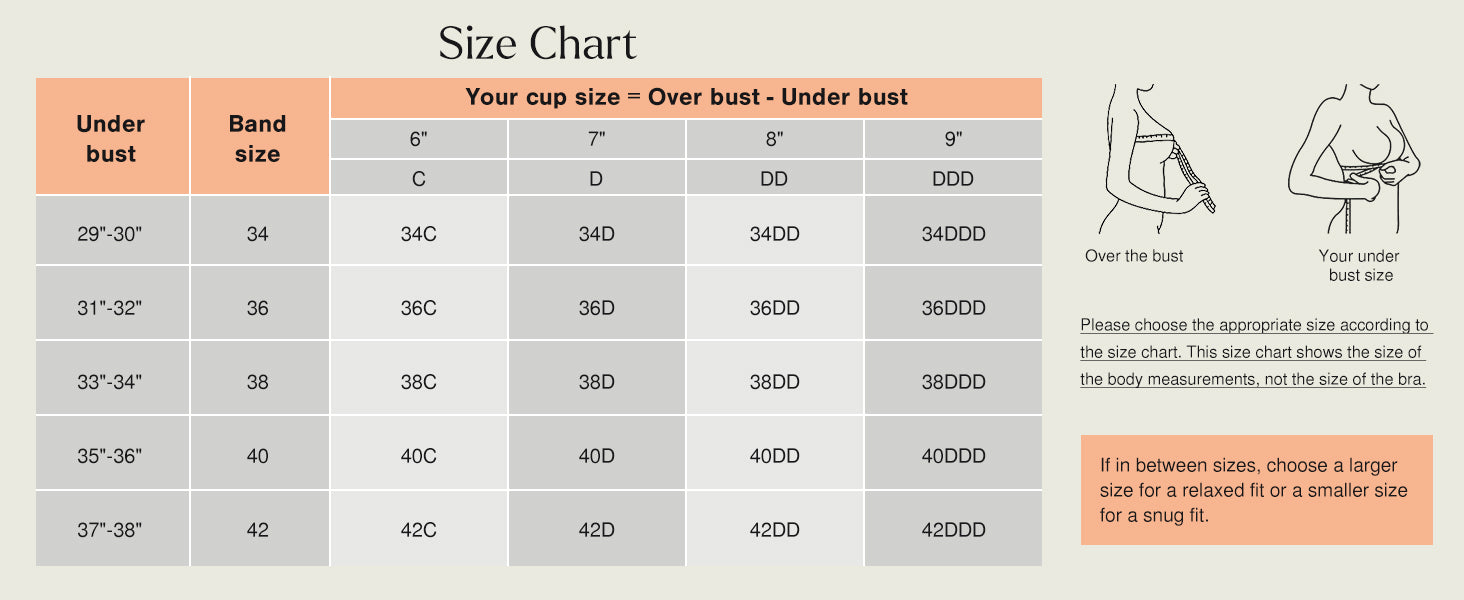Click the DDD cup column label

pyautogui.click(x=953, y=179)
